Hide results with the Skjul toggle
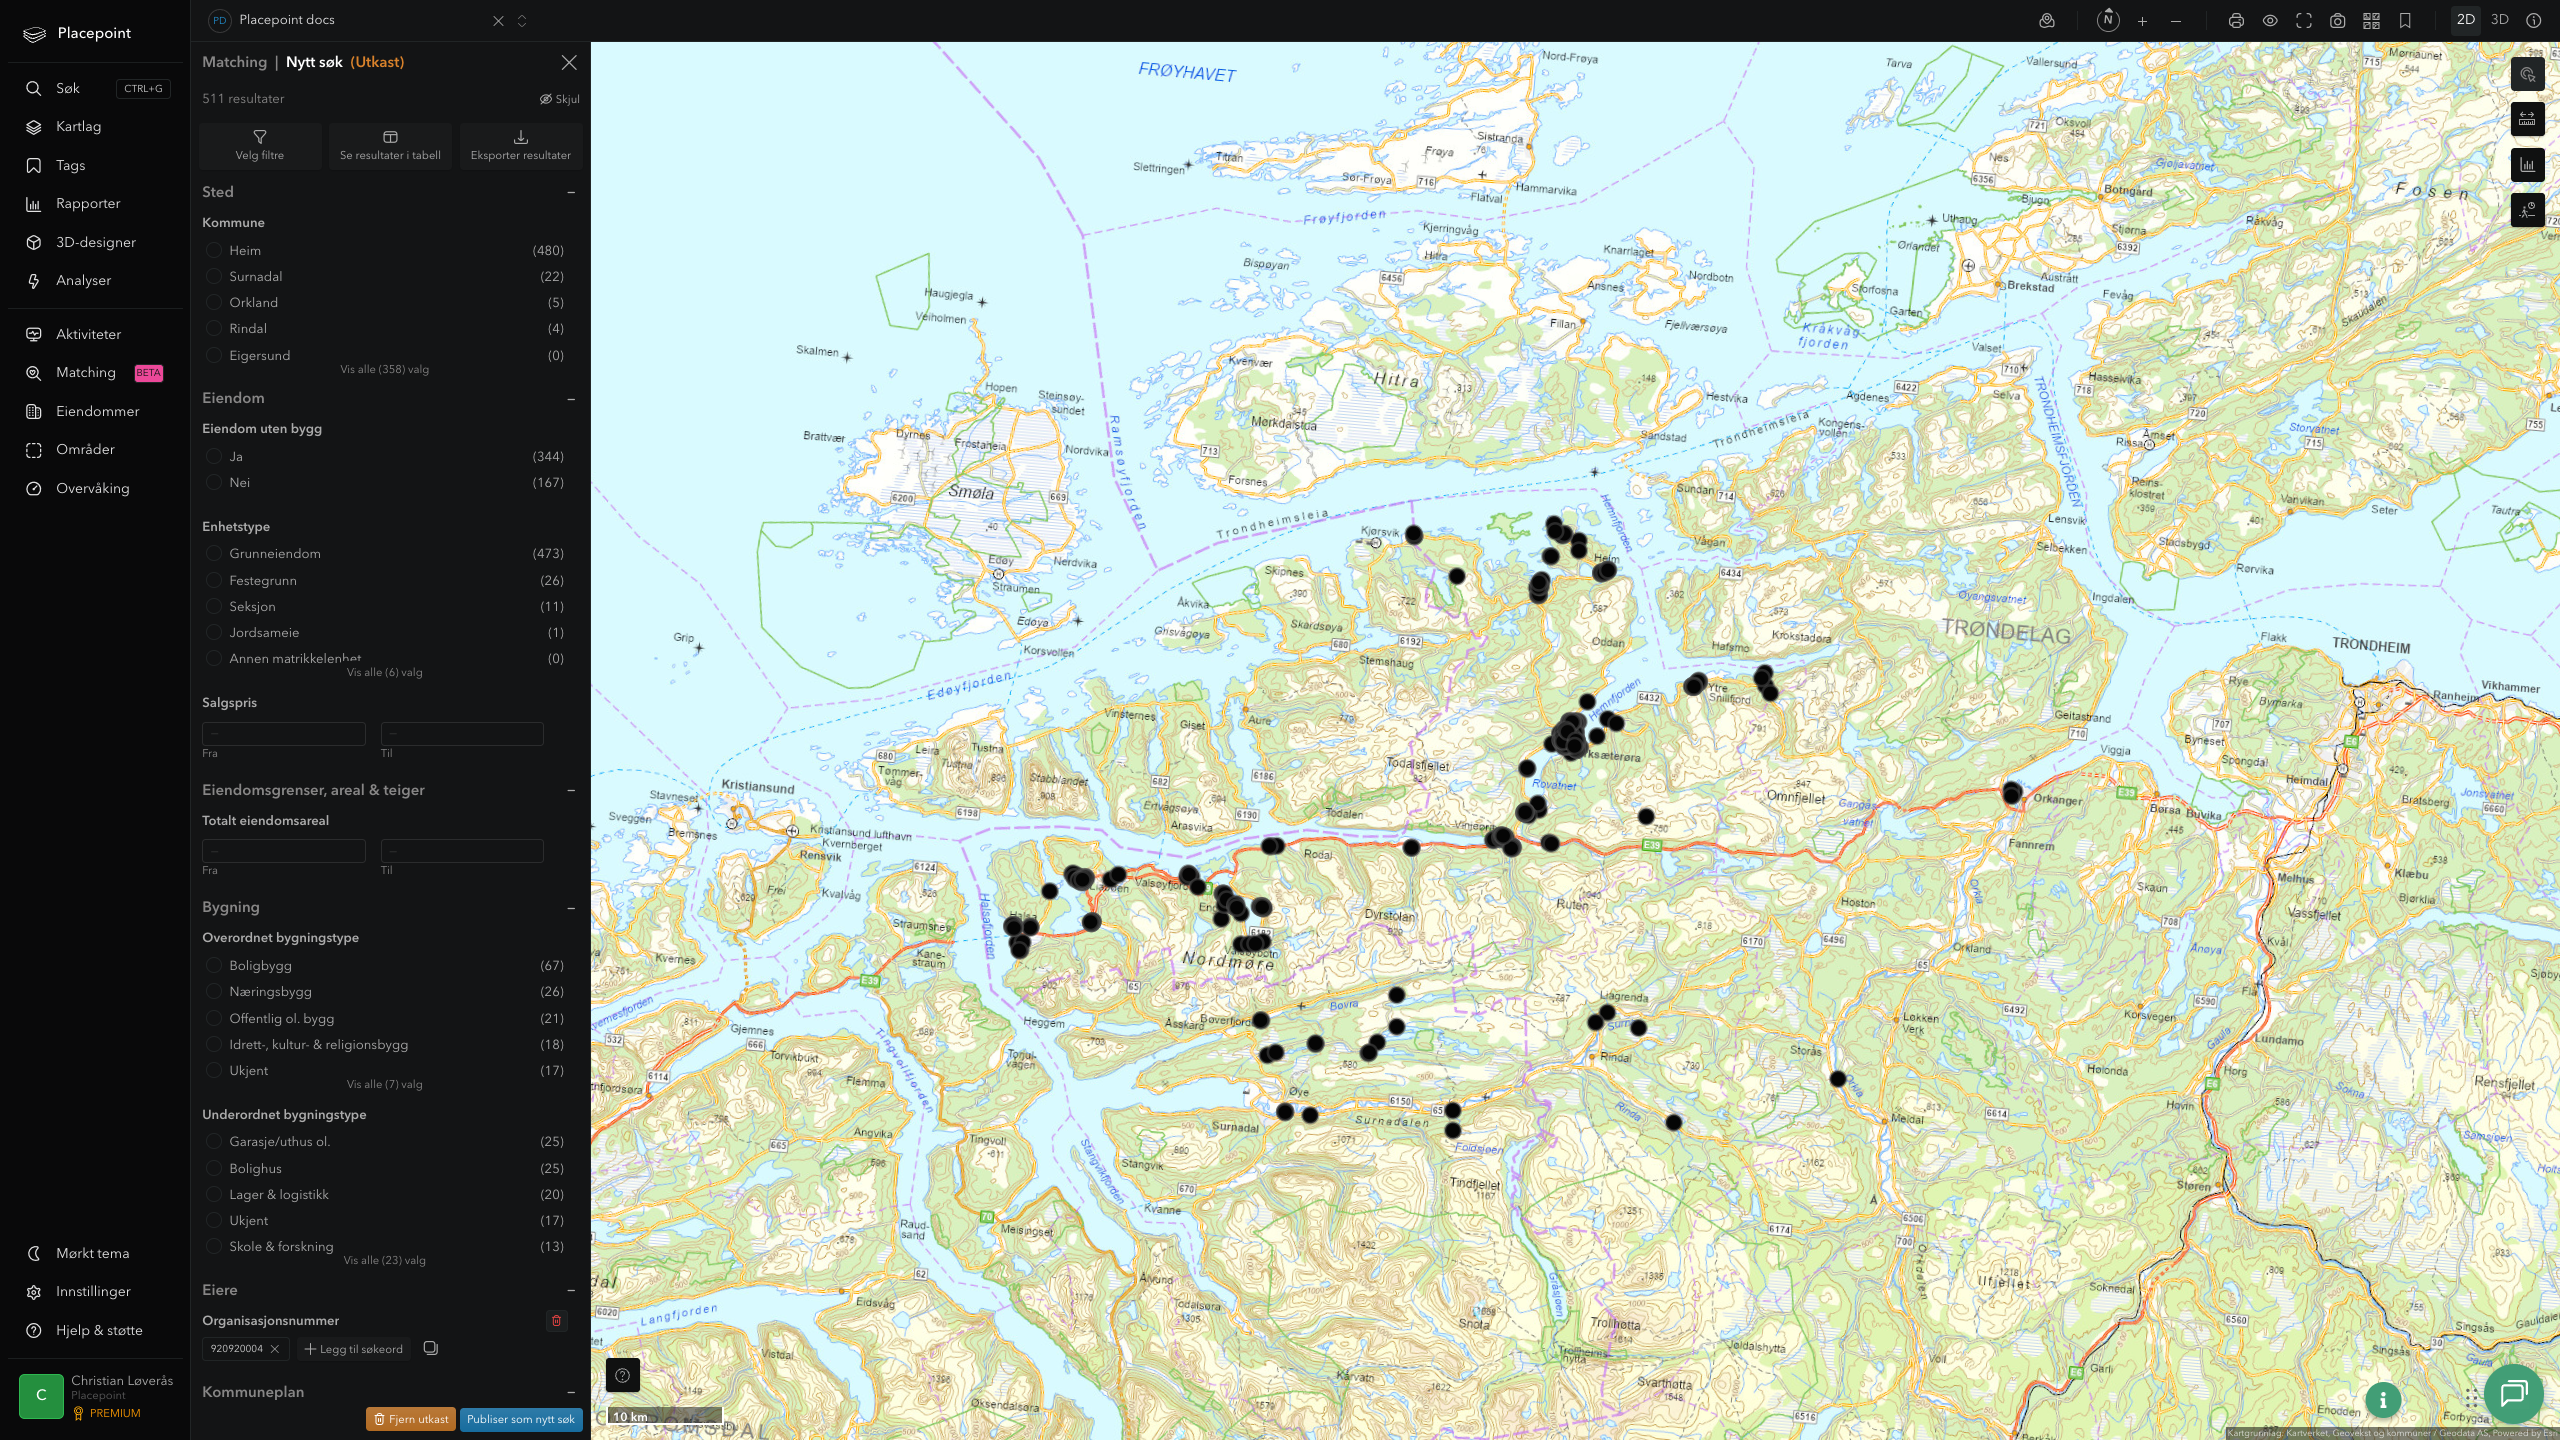Image resolution: width=2560 pixels, height=1440 pixels. point(560,99)
